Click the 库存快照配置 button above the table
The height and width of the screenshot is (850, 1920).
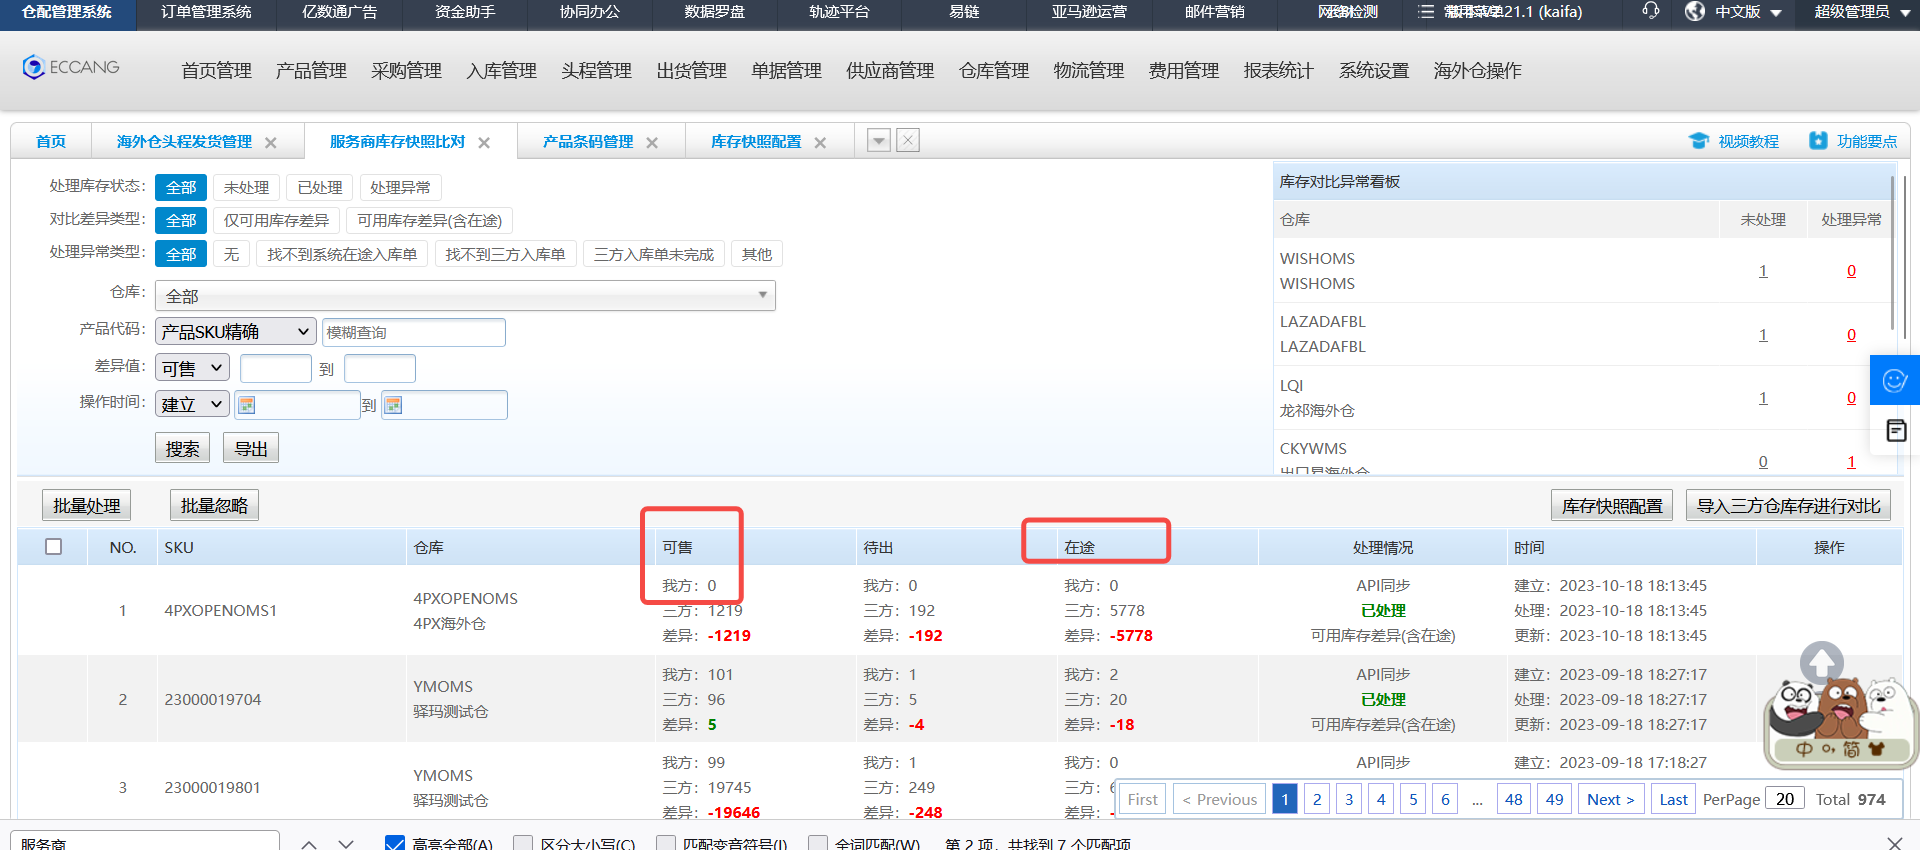pyautogui.click(x=1612, y=505)
